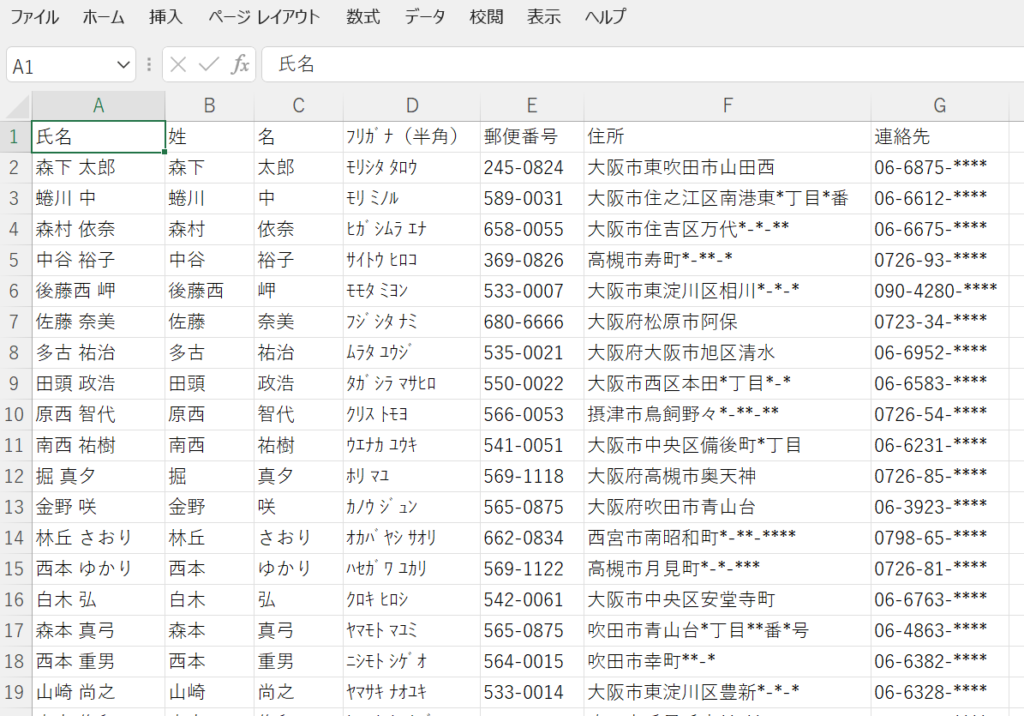Click the Insert Function fx icon
Viewport: 1024px width, 716px height.
240,65
